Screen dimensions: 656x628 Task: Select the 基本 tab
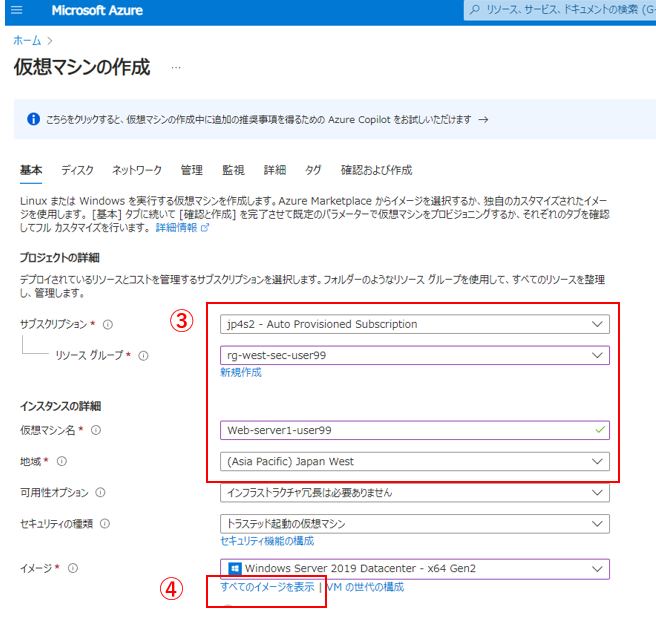point(31,170)
